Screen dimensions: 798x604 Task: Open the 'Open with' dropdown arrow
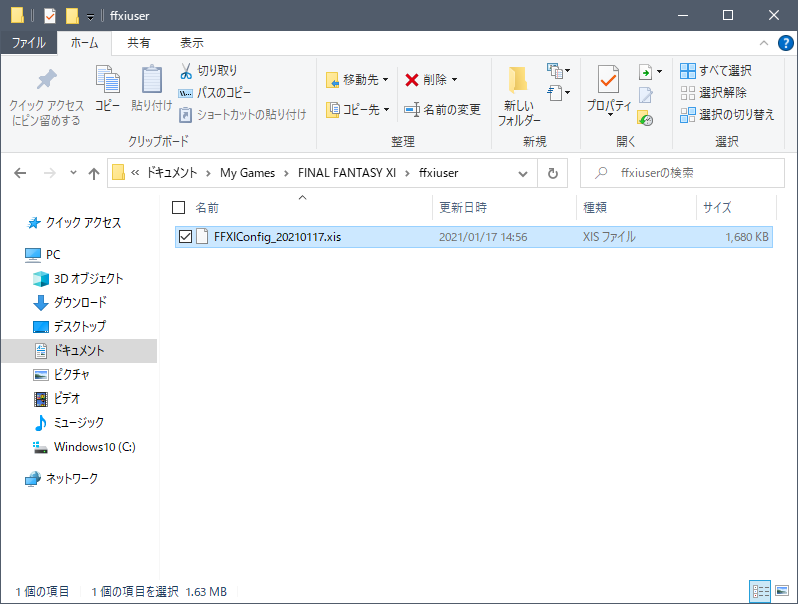tap(659, 72)
